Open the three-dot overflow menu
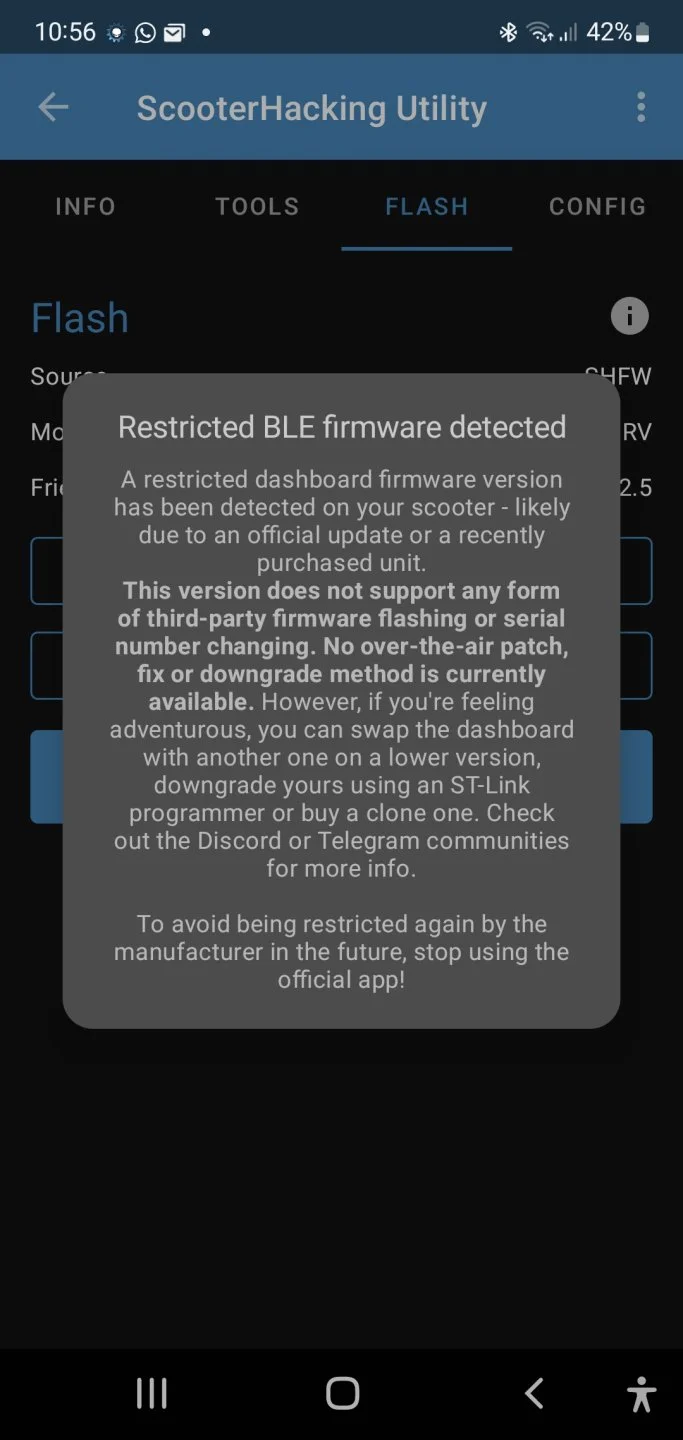This screenshot has height=1440, width=683. point(641,107)
